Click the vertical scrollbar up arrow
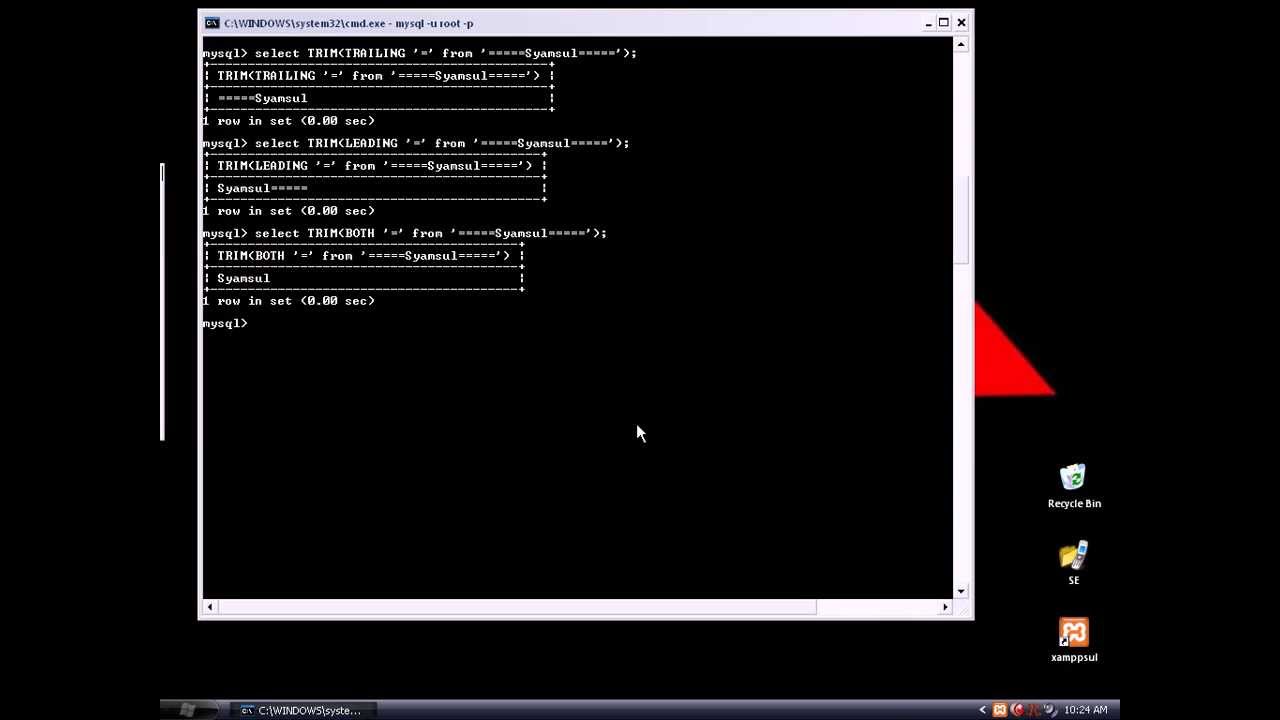 pos(961,44)
